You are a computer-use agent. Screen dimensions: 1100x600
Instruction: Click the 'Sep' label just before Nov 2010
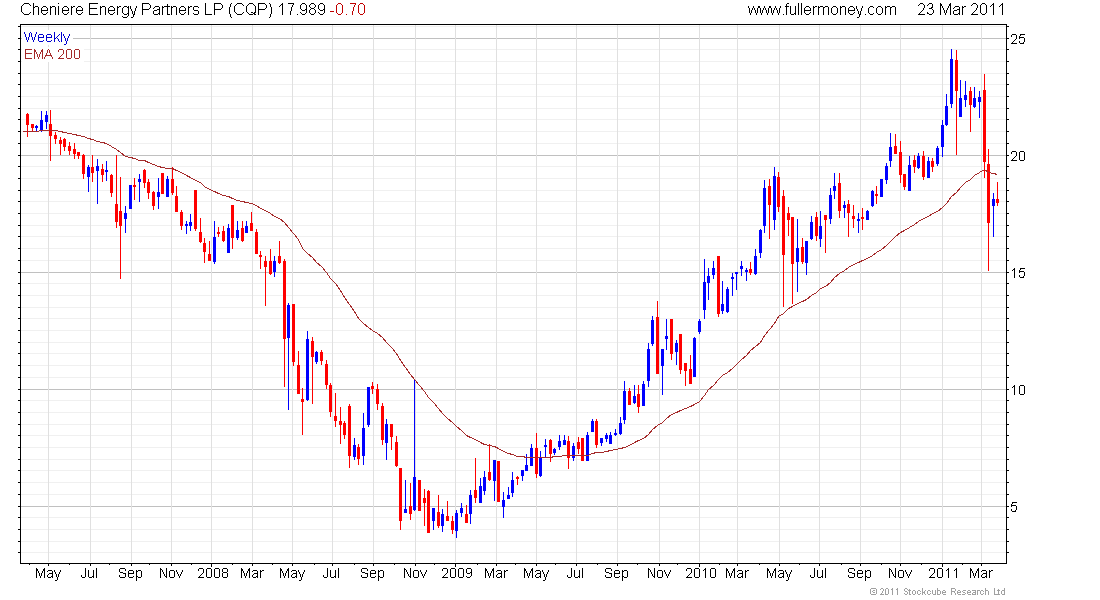pos(859,573)
